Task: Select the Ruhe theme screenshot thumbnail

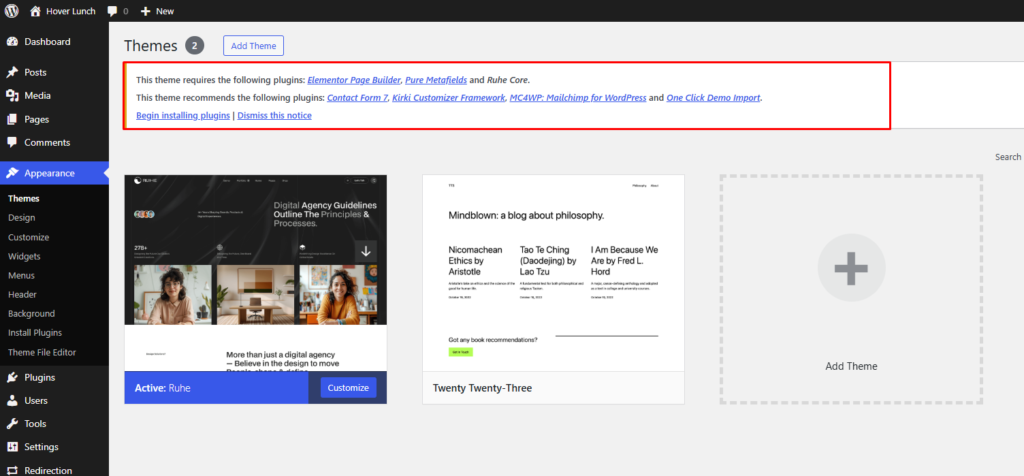Action: (255, 273)
